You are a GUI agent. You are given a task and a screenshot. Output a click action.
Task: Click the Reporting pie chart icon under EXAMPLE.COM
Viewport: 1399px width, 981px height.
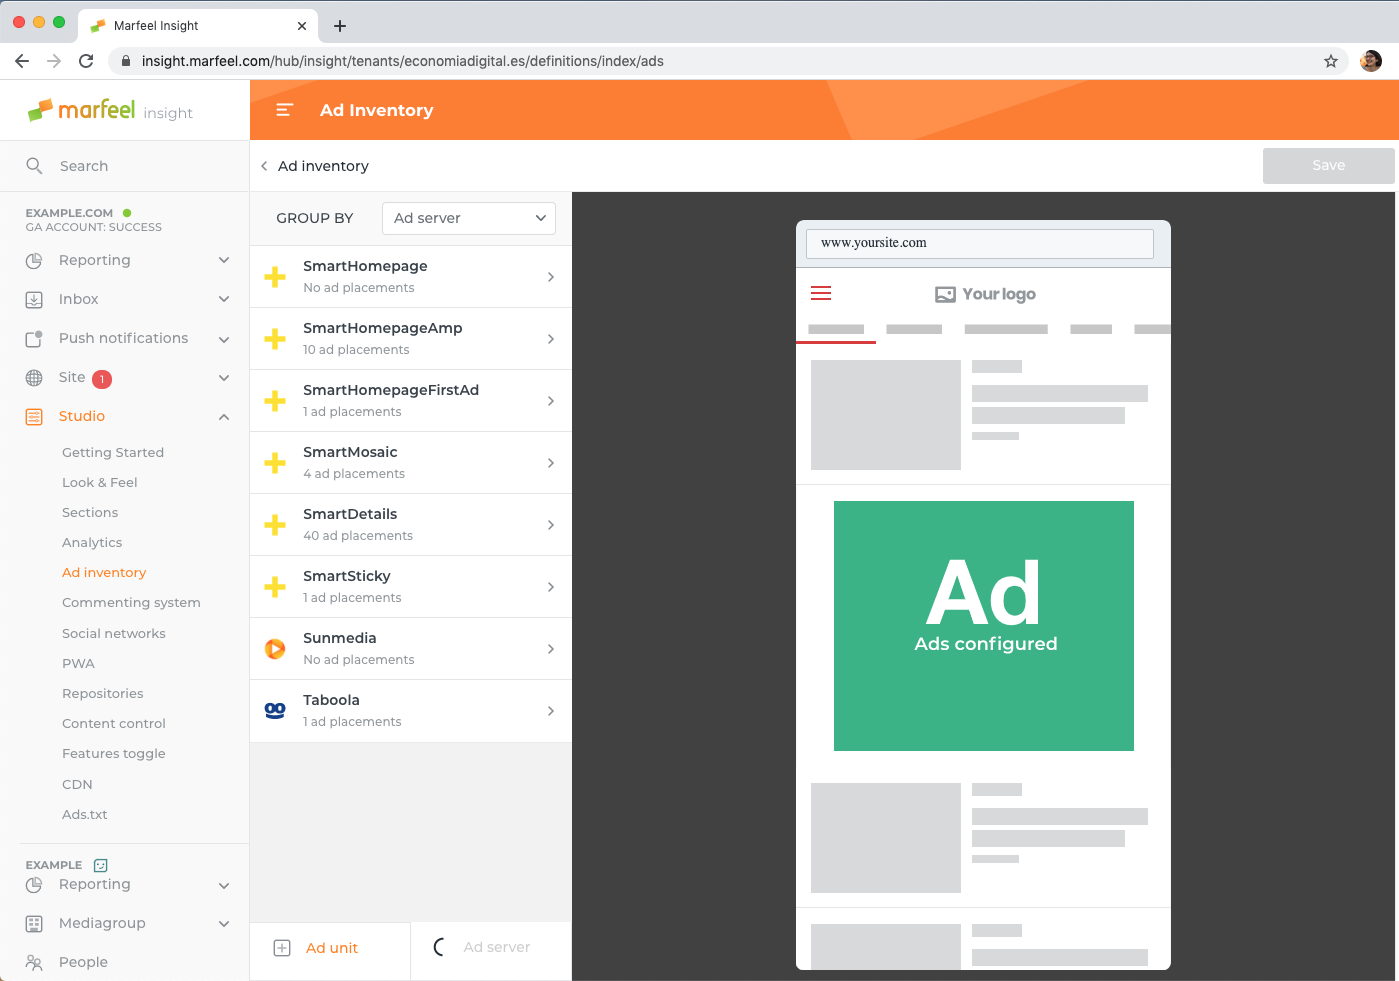(x=34, y=260)
